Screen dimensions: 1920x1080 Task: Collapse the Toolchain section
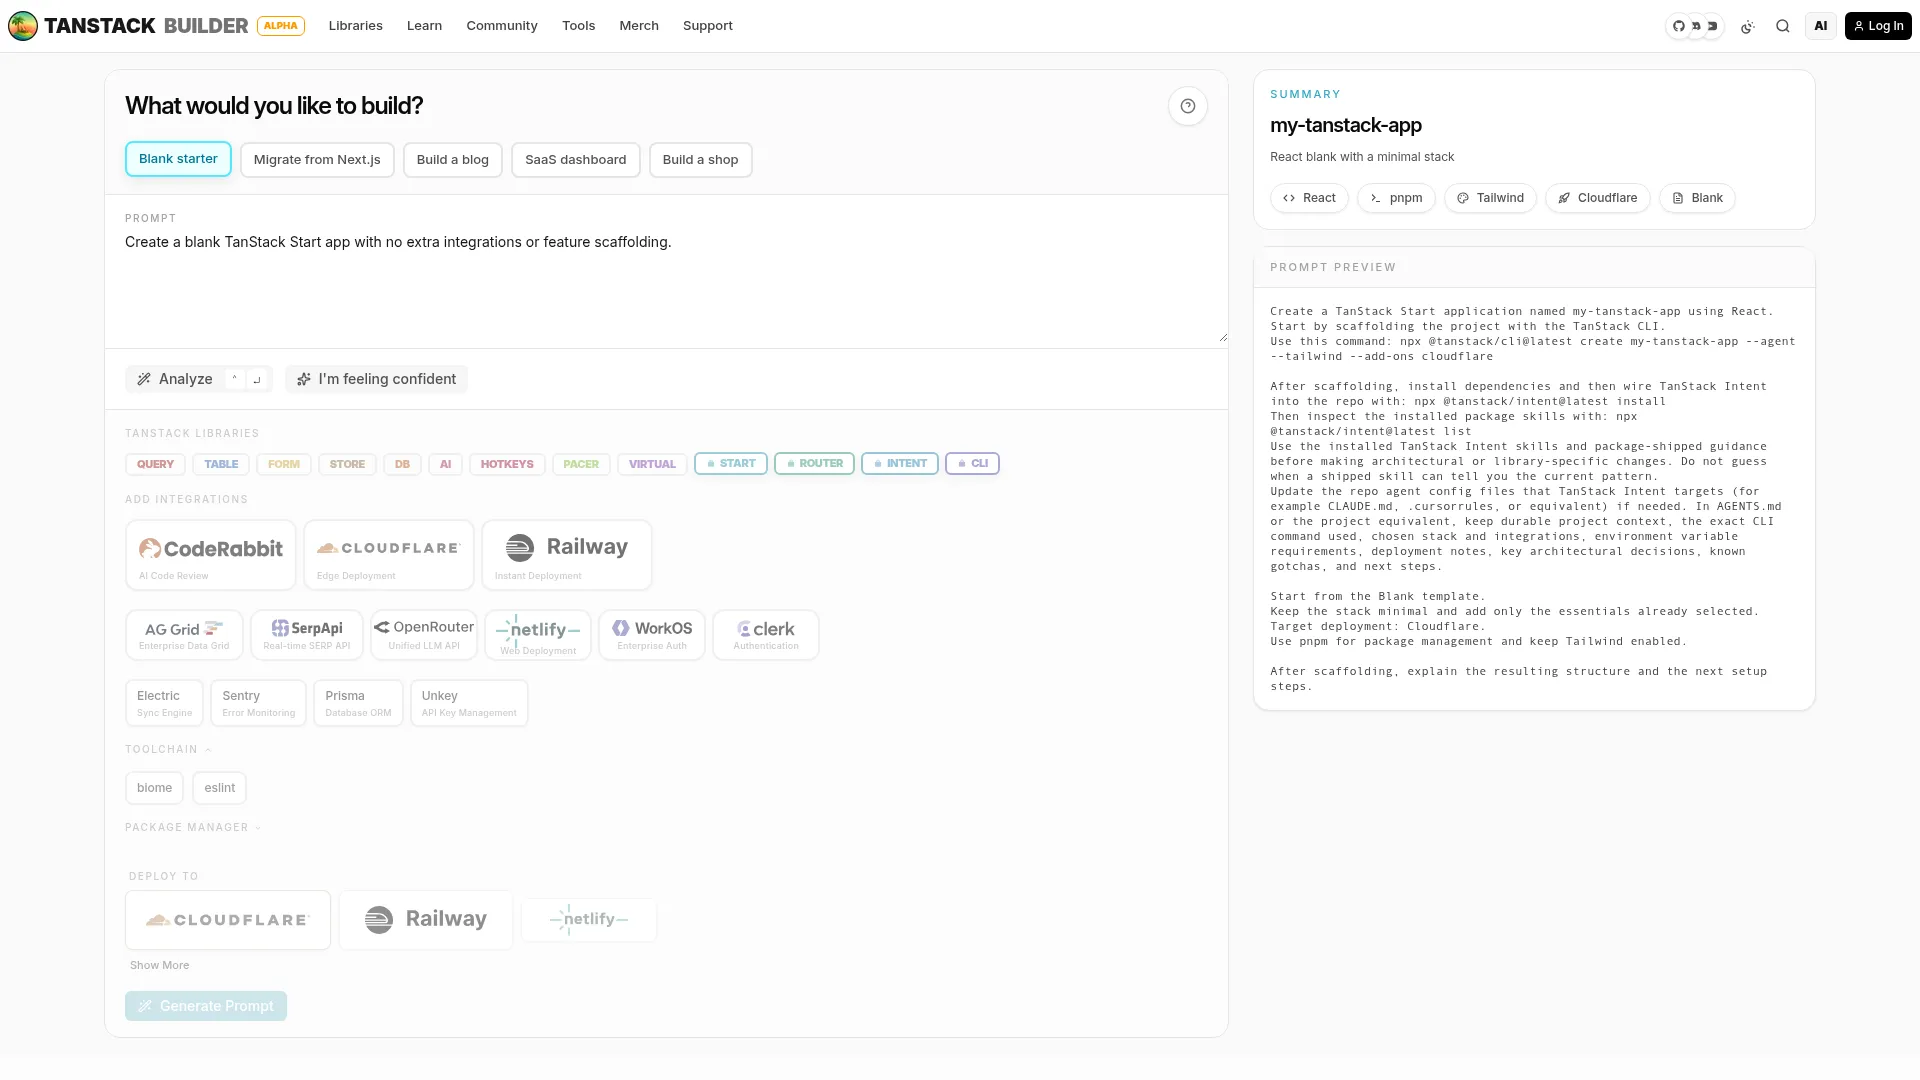point(168,750)
